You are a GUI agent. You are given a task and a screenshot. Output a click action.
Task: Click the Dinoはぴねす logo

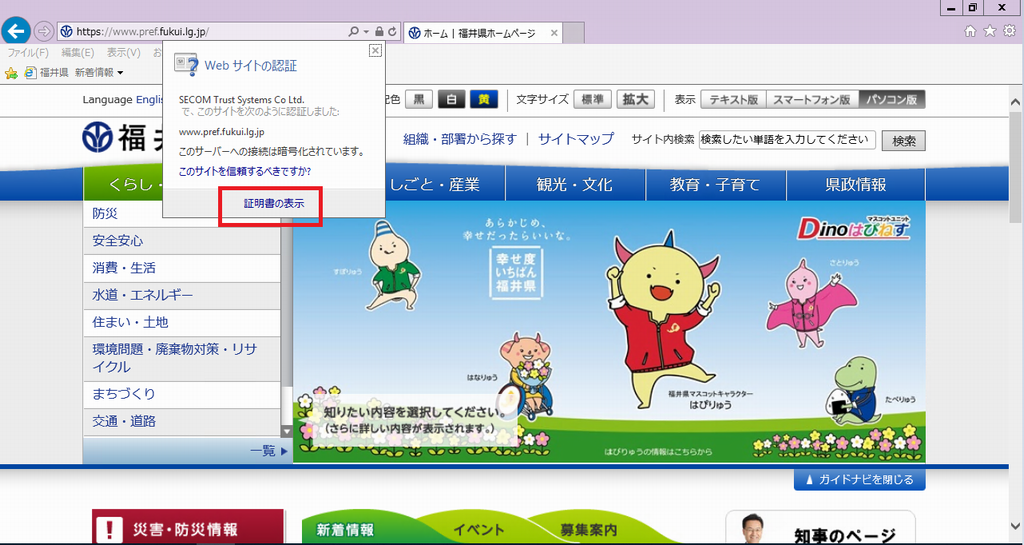pos(854,228)
